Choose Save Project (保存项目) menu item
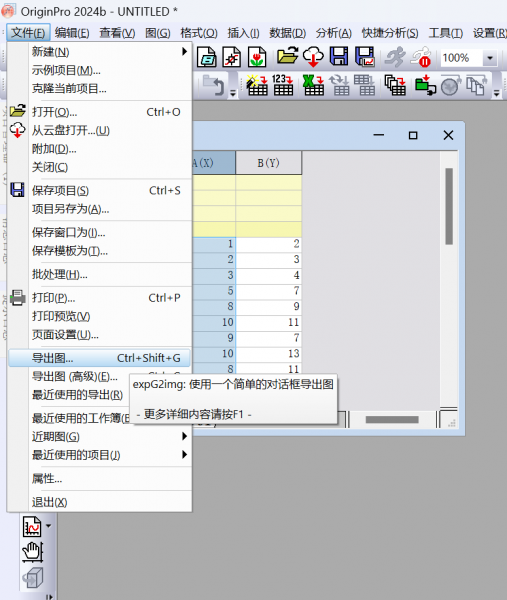Viewport: 507px width, 600px height. click(x=99, y=190)
